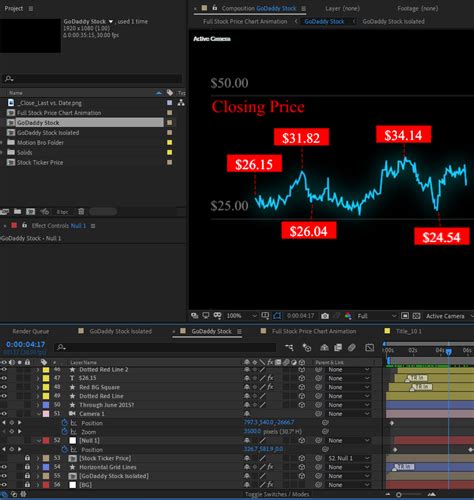Collapse the Camera 1 layer properties
The width and height of the screenshot is (474, 500).
pyautogui.click(x=39, y=414)
